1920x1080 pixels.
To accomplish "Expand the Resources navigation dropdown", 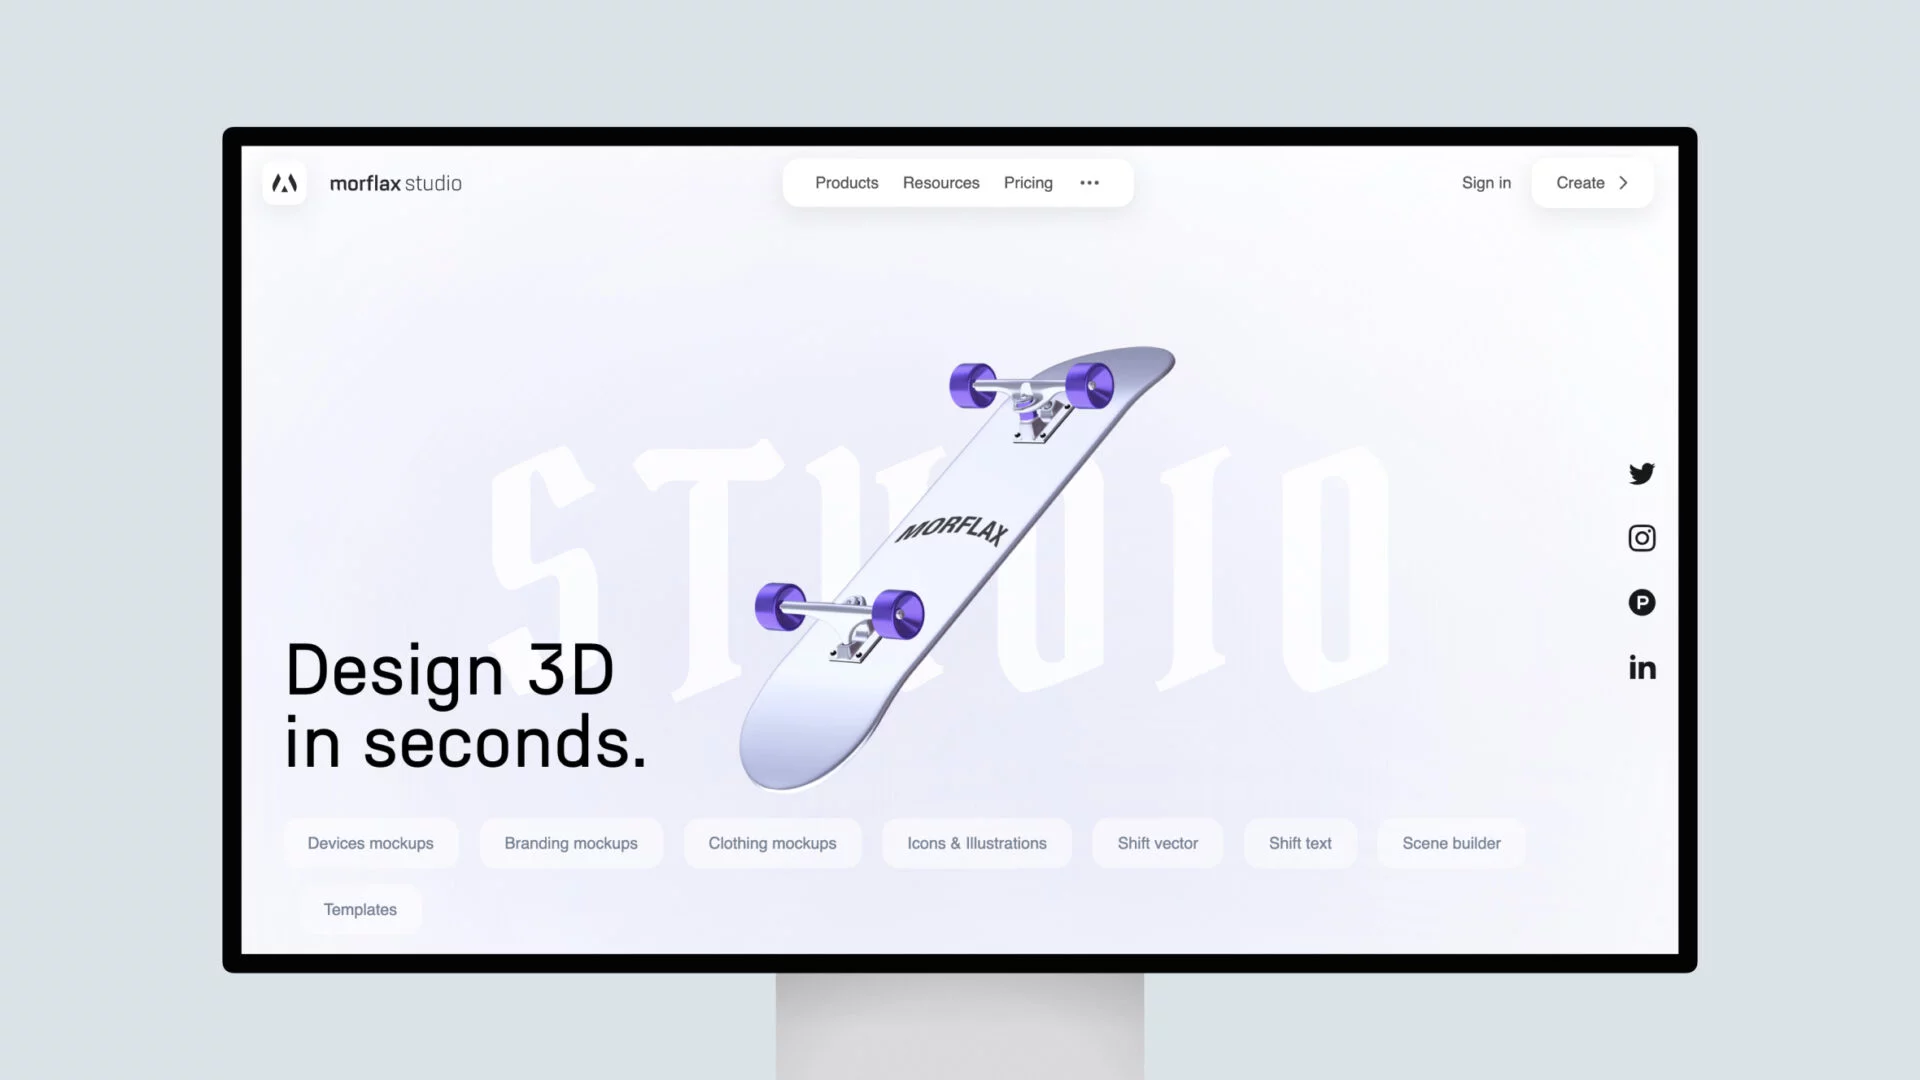I will click(942, 182).
